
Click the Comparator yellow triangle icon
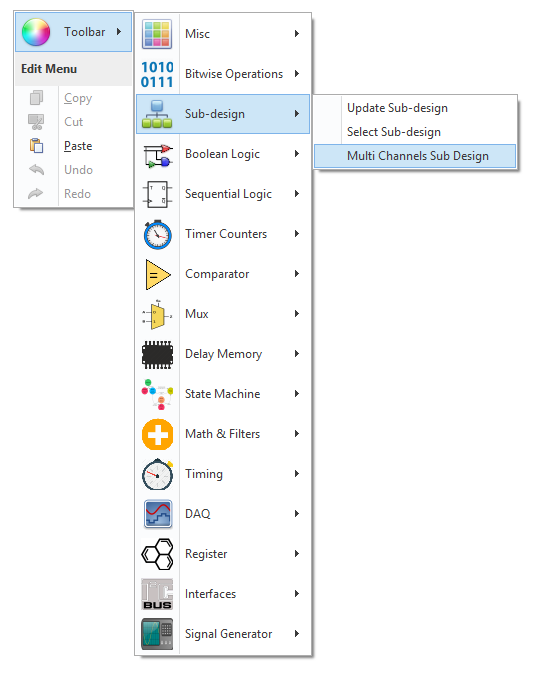[x=158, y=275]
